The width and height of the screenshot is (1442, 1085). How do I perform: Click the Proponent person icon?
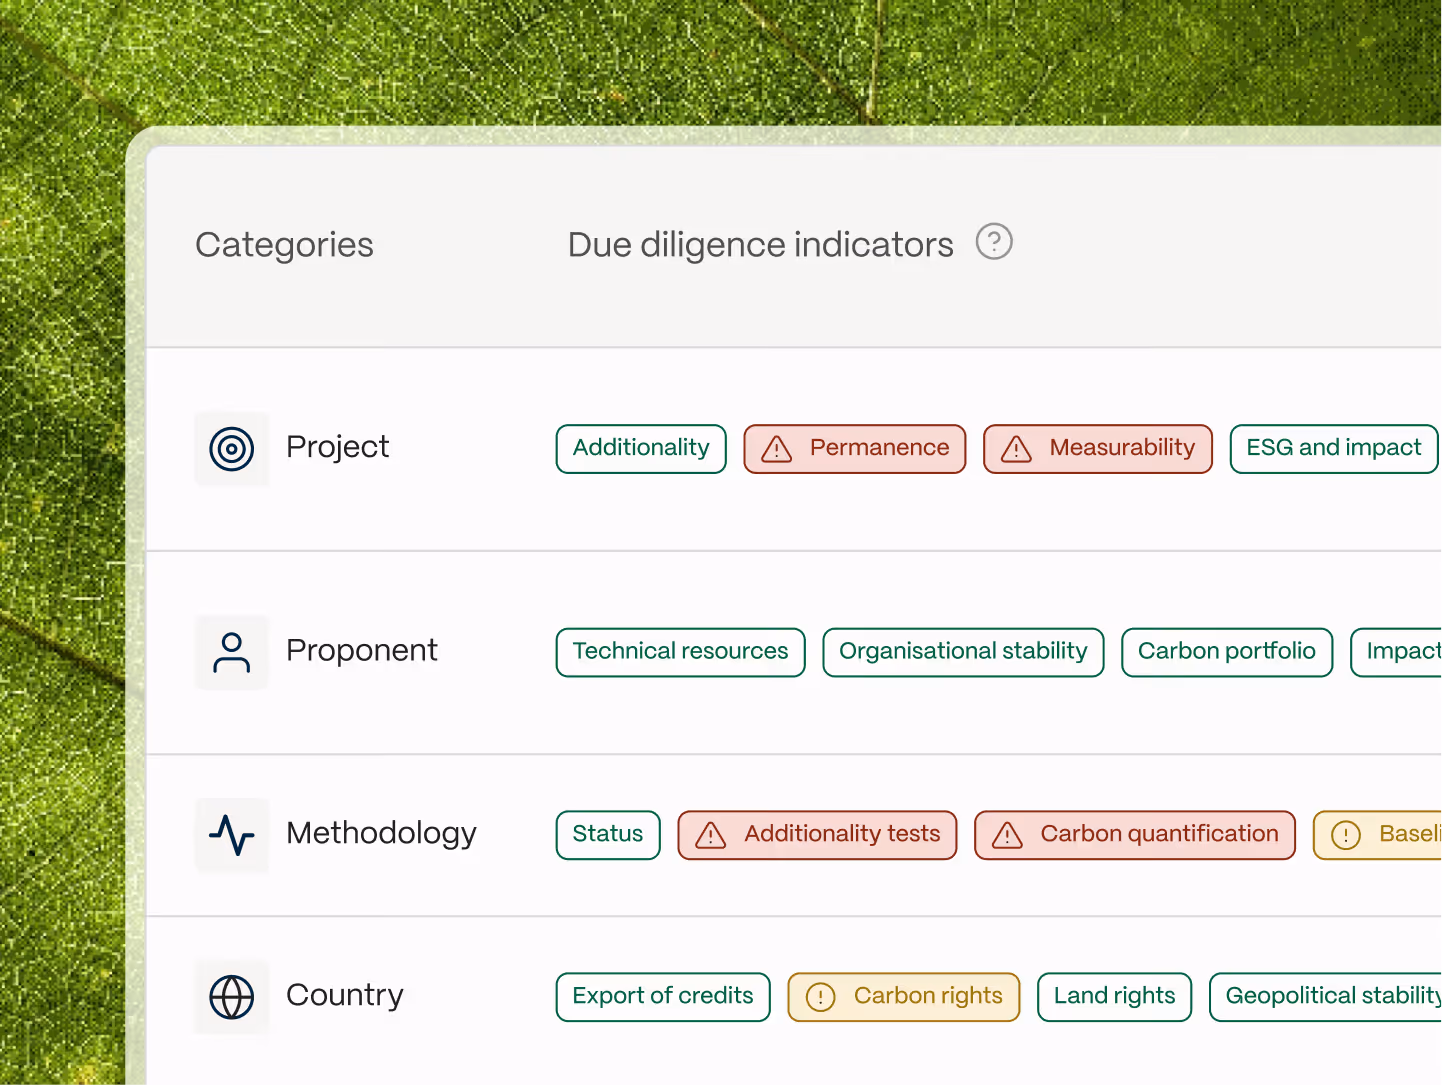[232, 652]
